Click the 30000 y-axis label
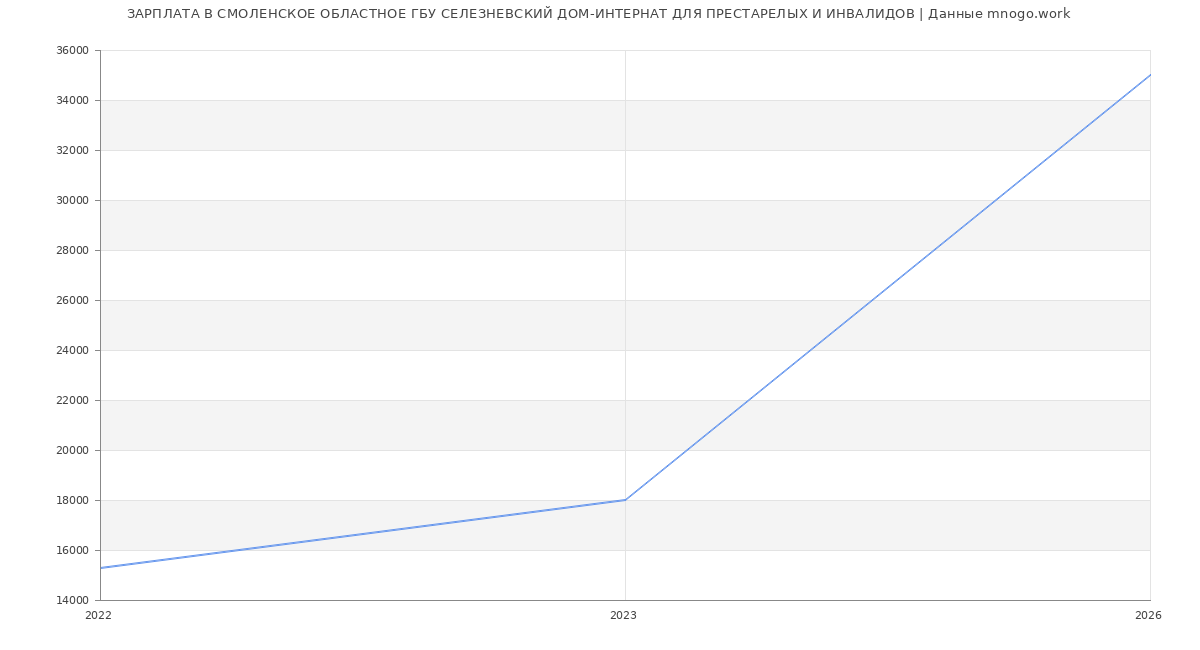The width and height of the screenshot is (1200, 650). [x=72, y=201]
